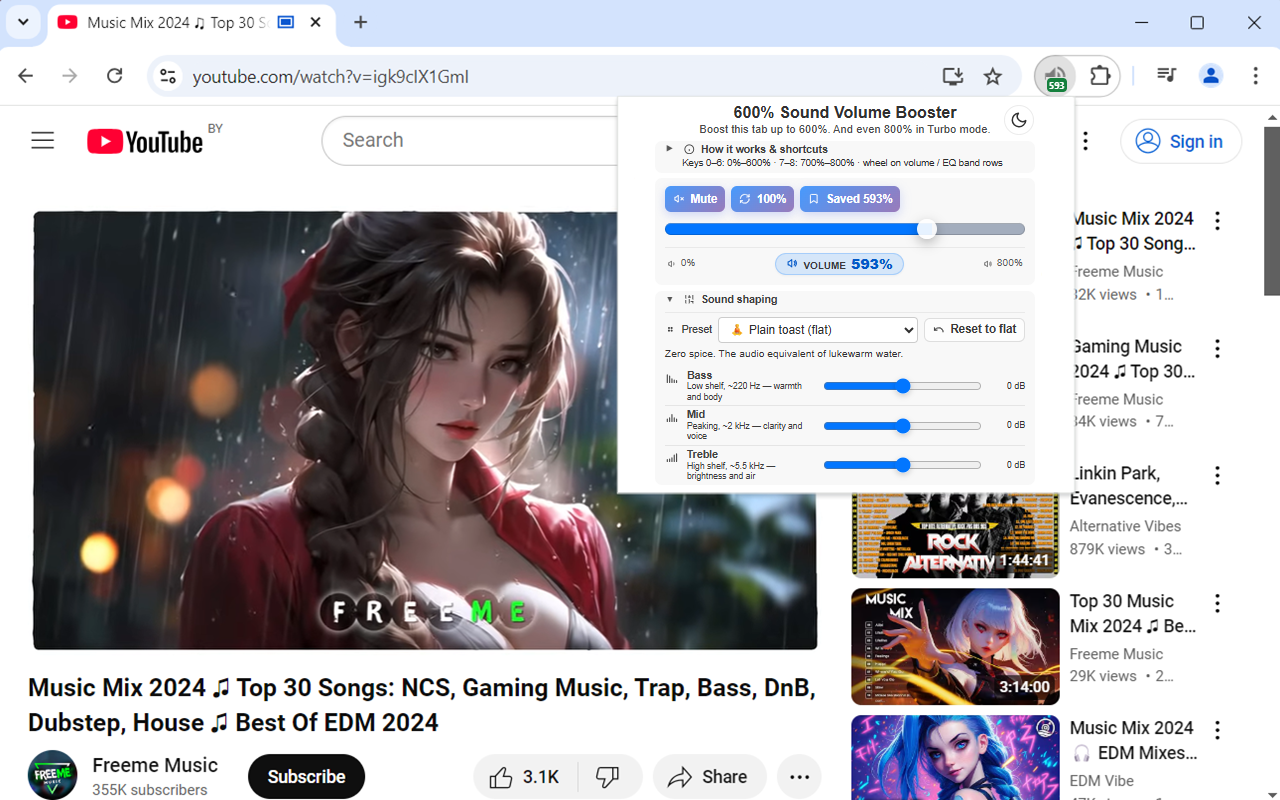Click the EDM Vibe channel name

coord(1101,781)
